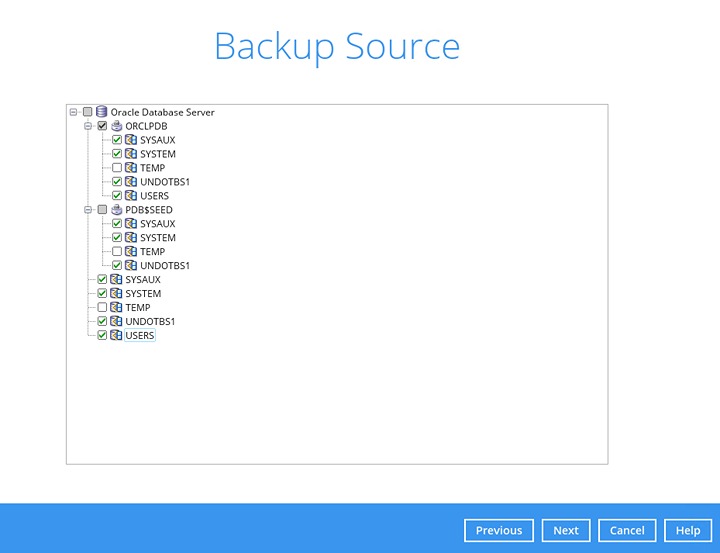Click the PDB$SEED pluggable database icon
Viewport: 720px width, 553px height.
point(117,210)
